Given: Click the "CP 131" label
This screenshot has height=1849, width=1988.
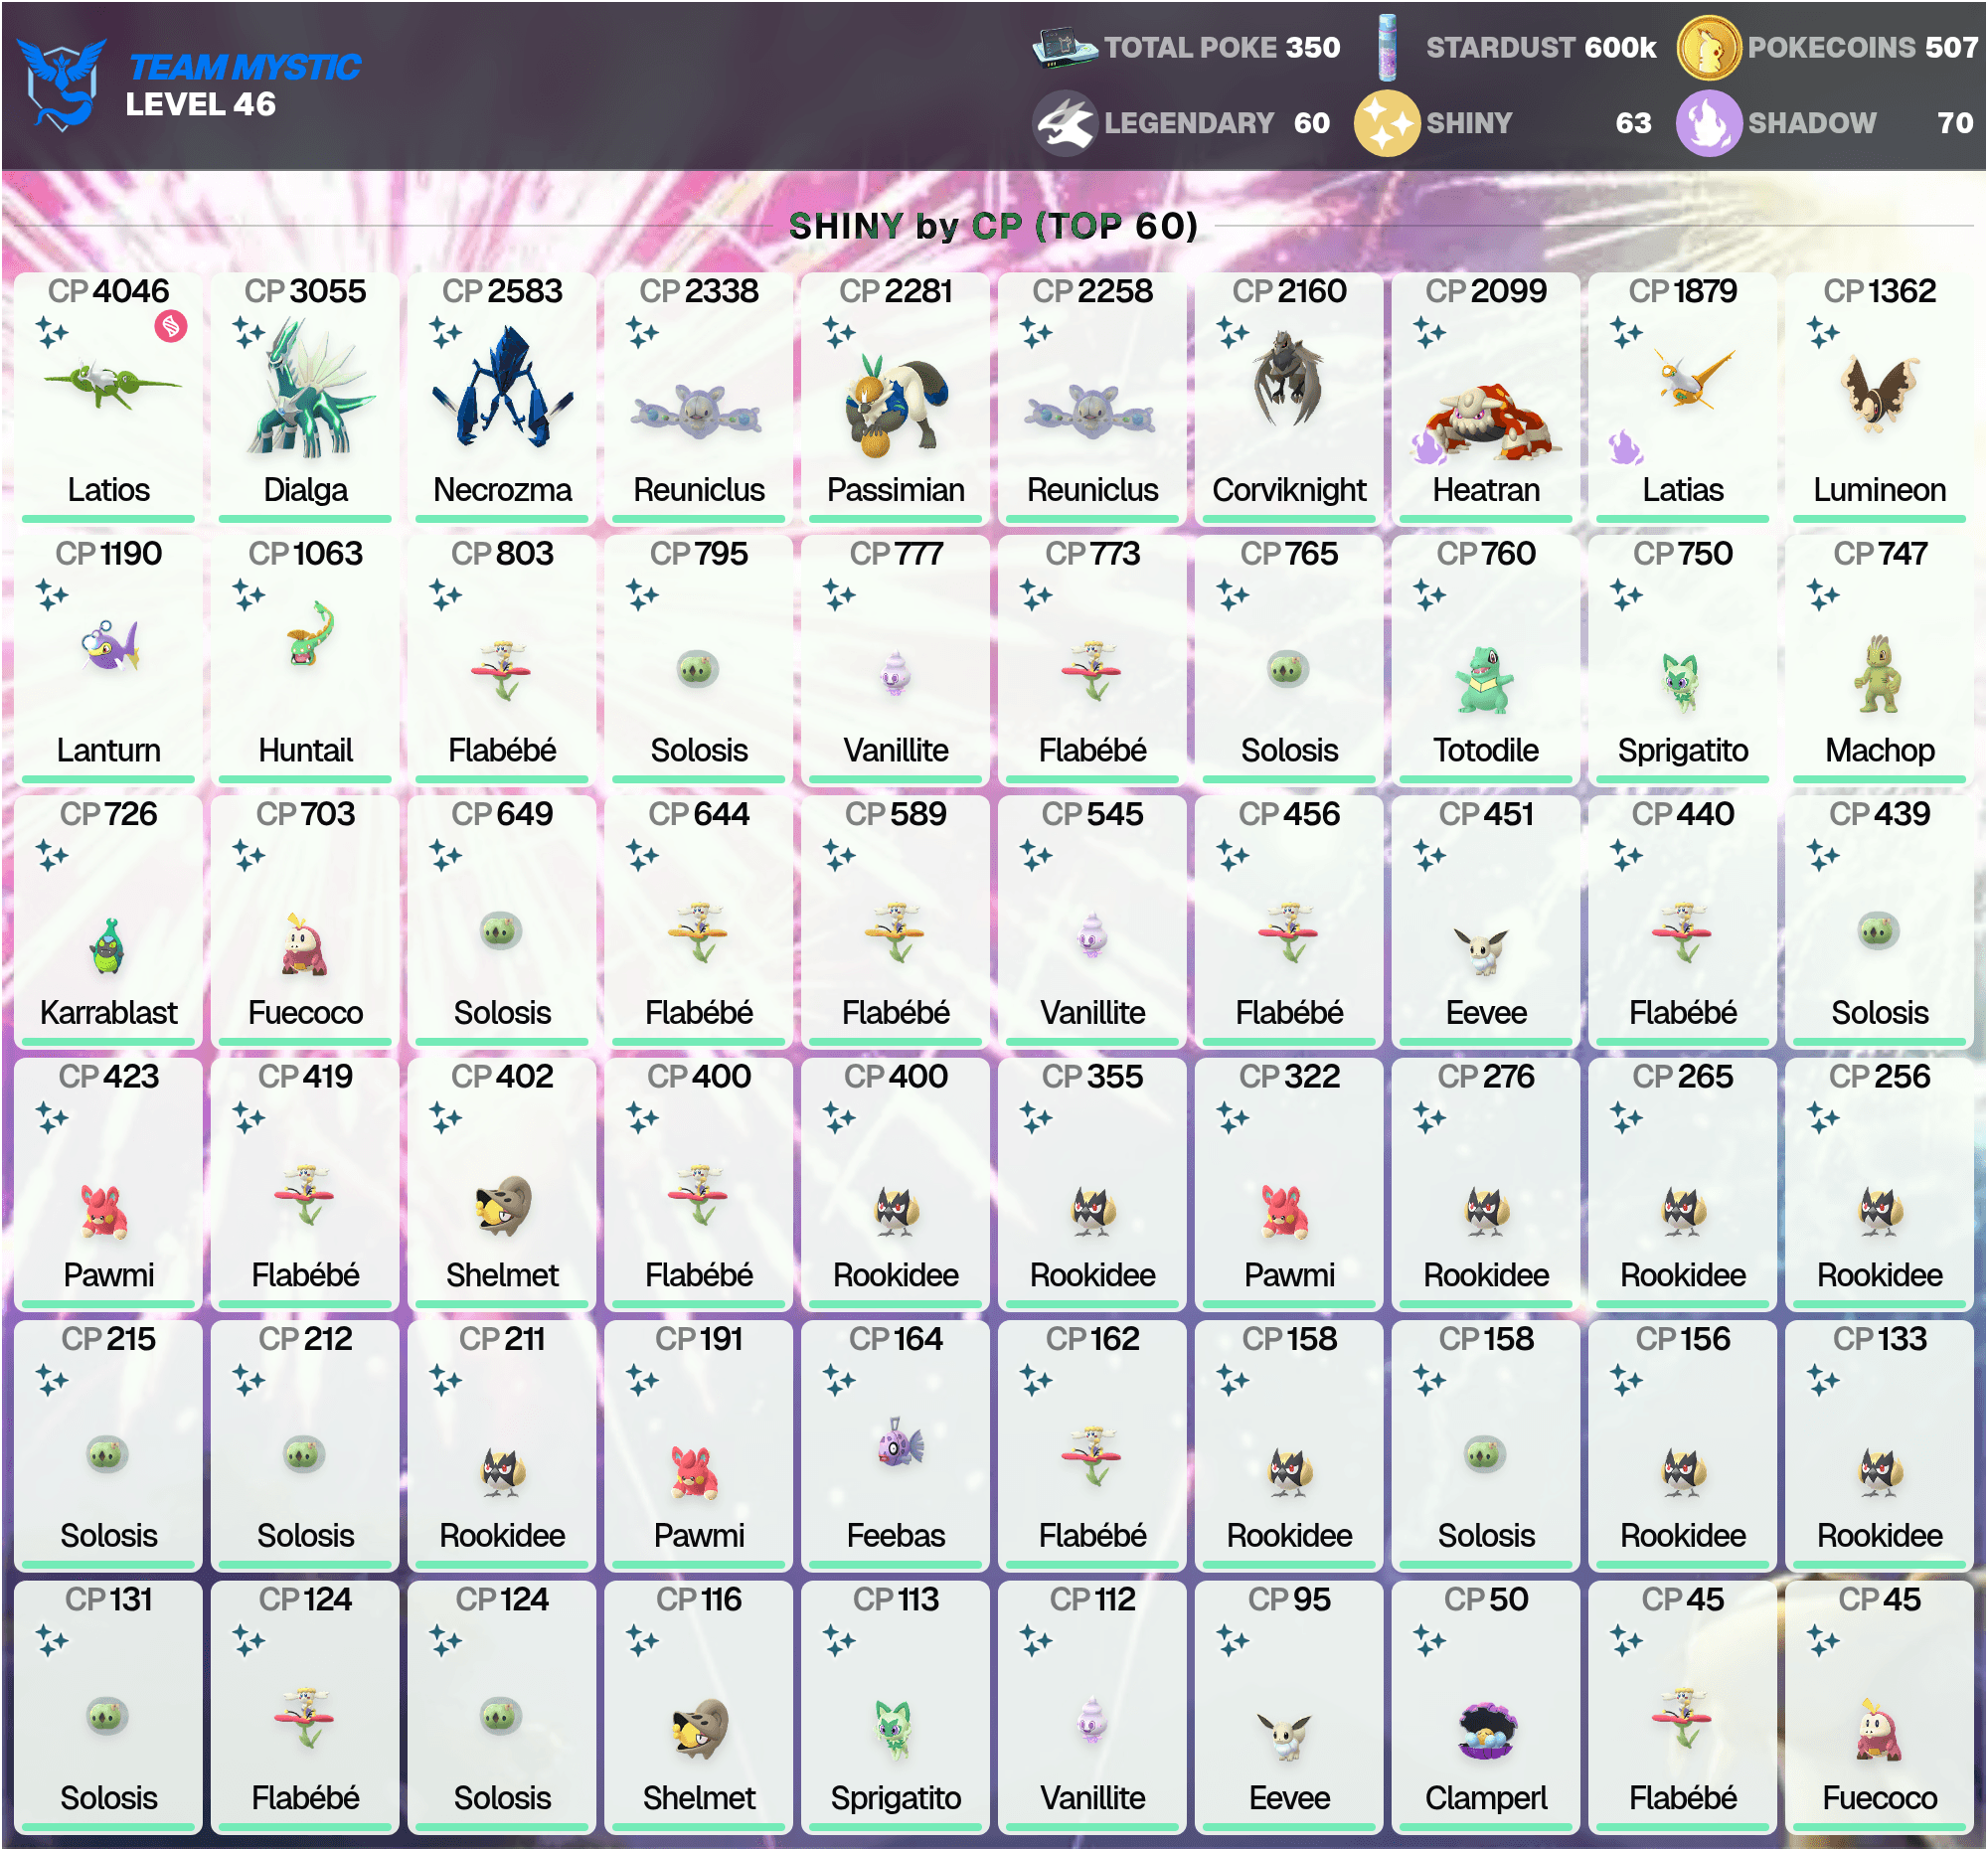Looking at the screenshot, I should coord(108,1599).
